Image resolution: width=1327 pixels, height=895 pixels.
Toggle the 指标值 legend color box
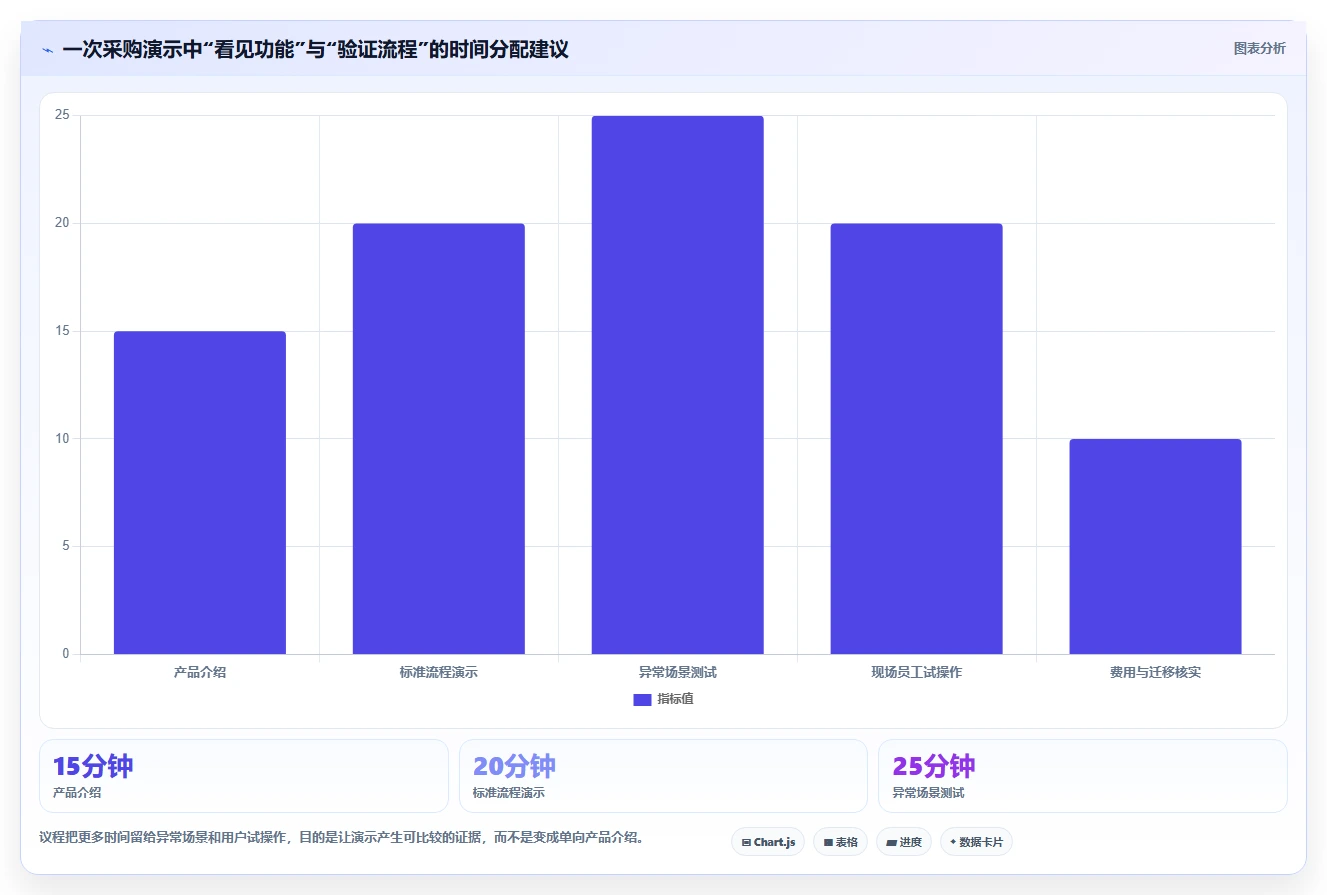point(642,700)
